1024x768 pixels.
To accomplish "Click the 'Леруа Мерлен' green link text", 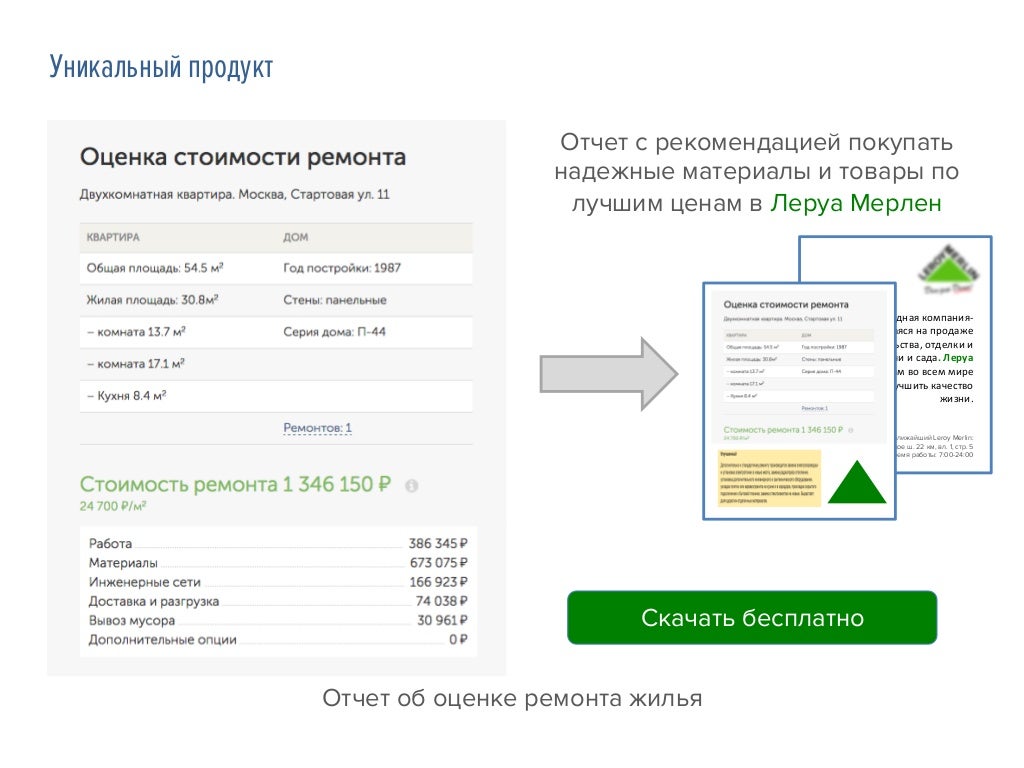I will click(x=856, y=203).
